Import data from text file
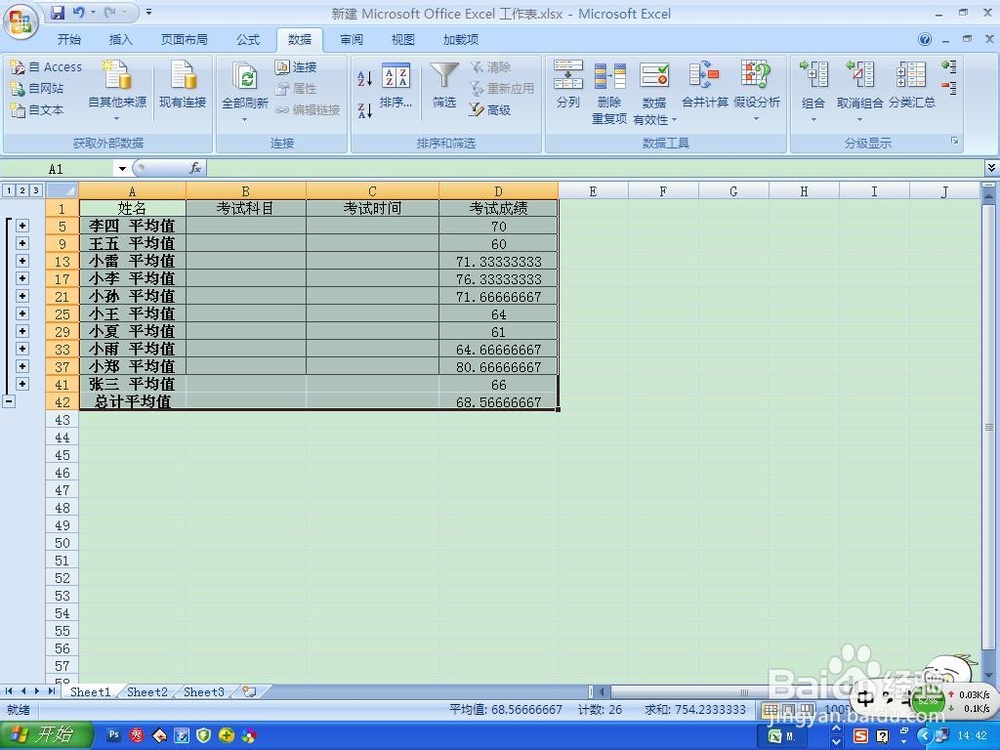Image resolution: width=1000 pixels, height=750 pixels. [x=38, y=110]
